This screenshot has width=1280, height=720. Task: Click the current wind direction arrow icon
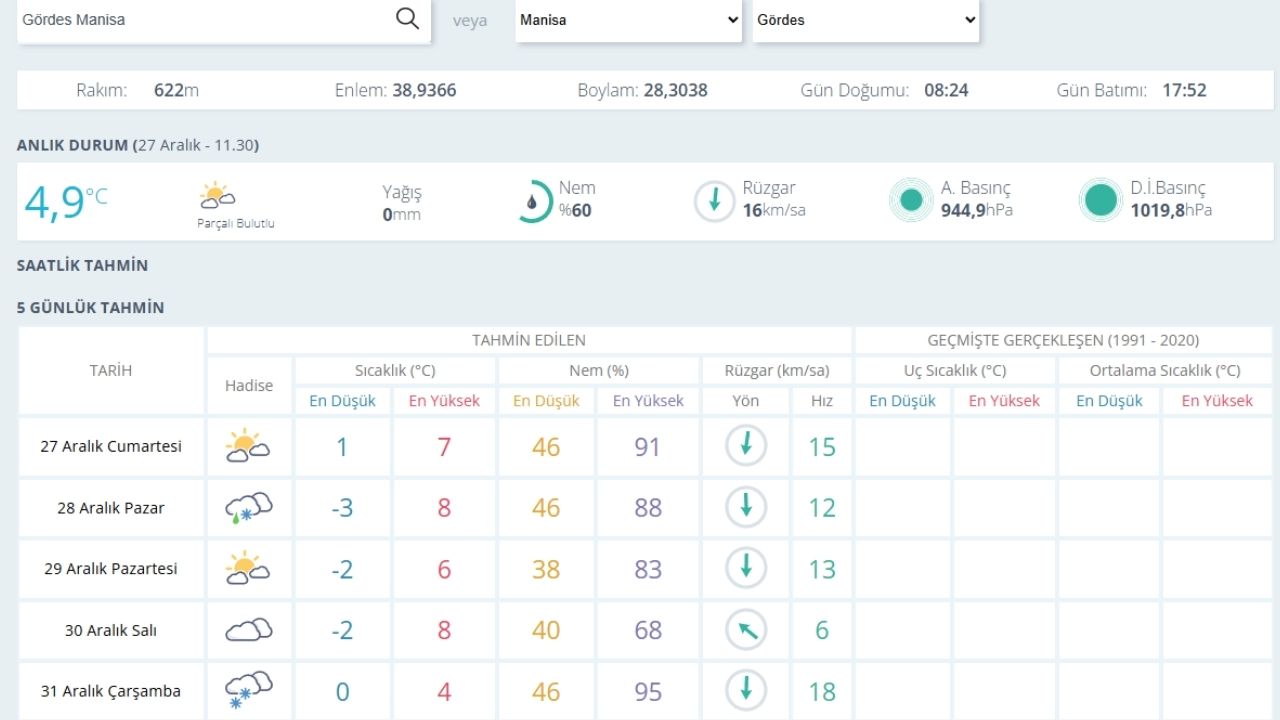pos(714,201)
